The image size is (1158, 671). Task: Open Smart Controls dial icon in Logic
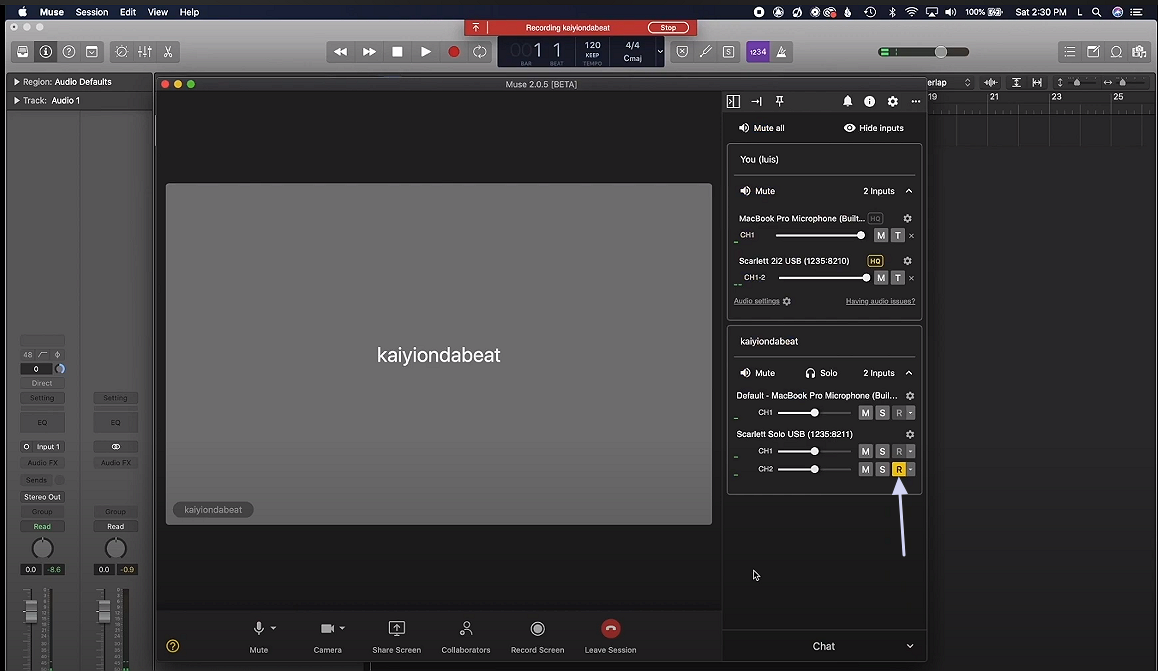122,52
